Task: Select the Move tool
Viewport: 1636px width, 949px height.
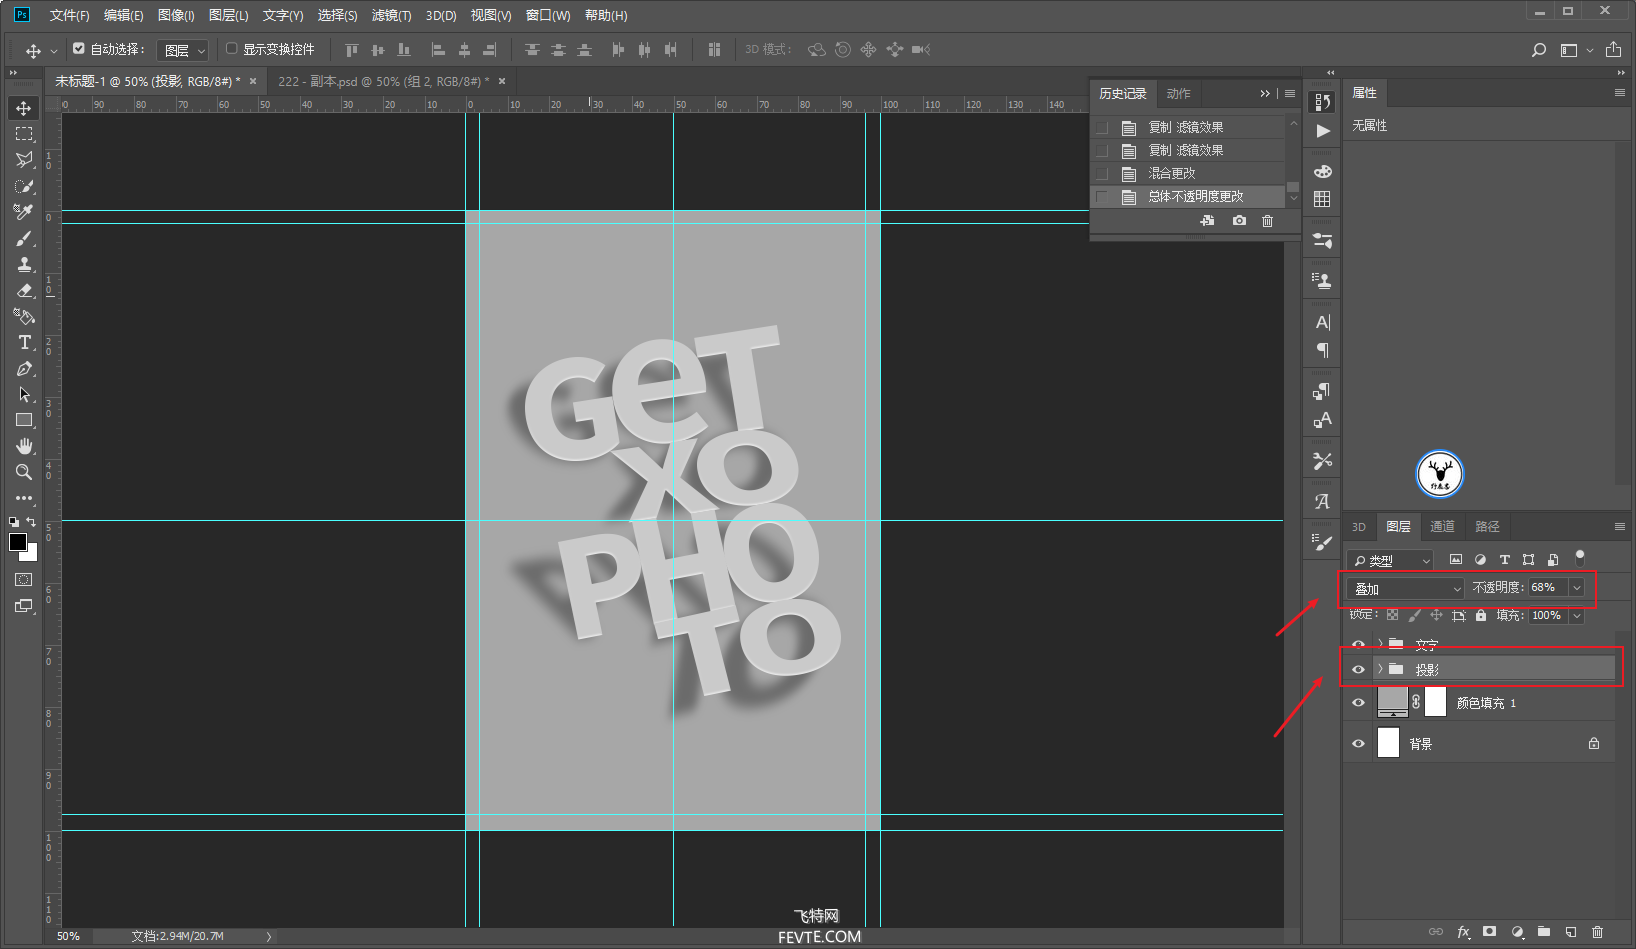Action: click(x=24, y=108)
